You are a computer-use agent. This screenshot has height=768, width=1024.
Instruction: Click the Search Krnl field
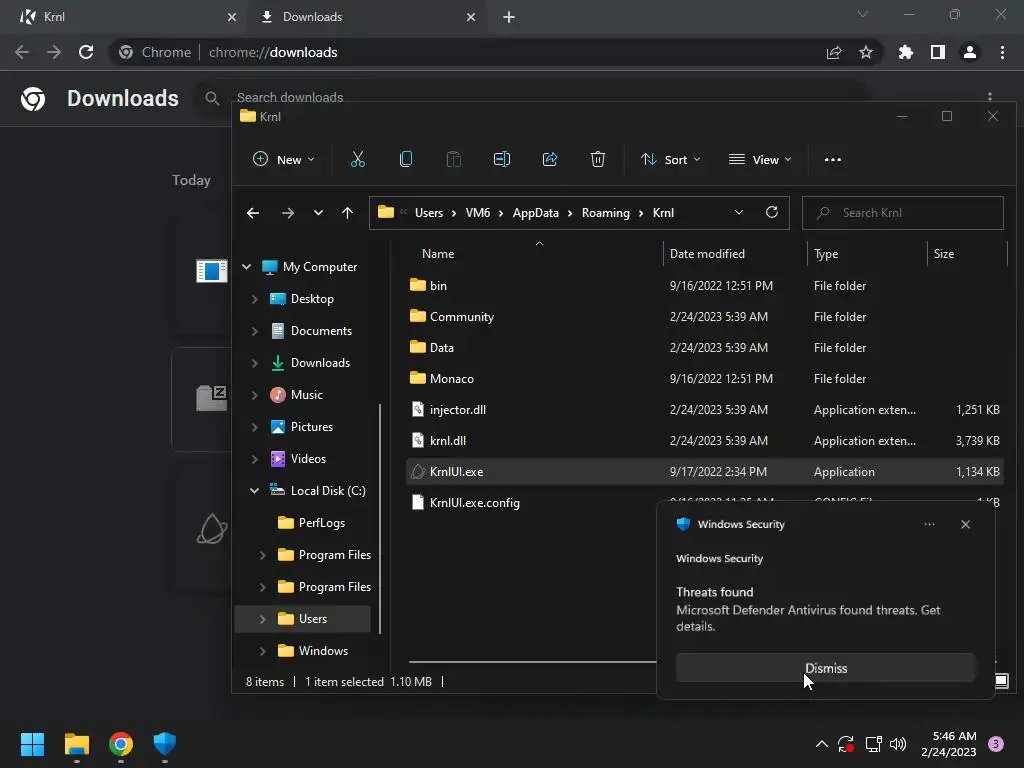pos(903,213)
